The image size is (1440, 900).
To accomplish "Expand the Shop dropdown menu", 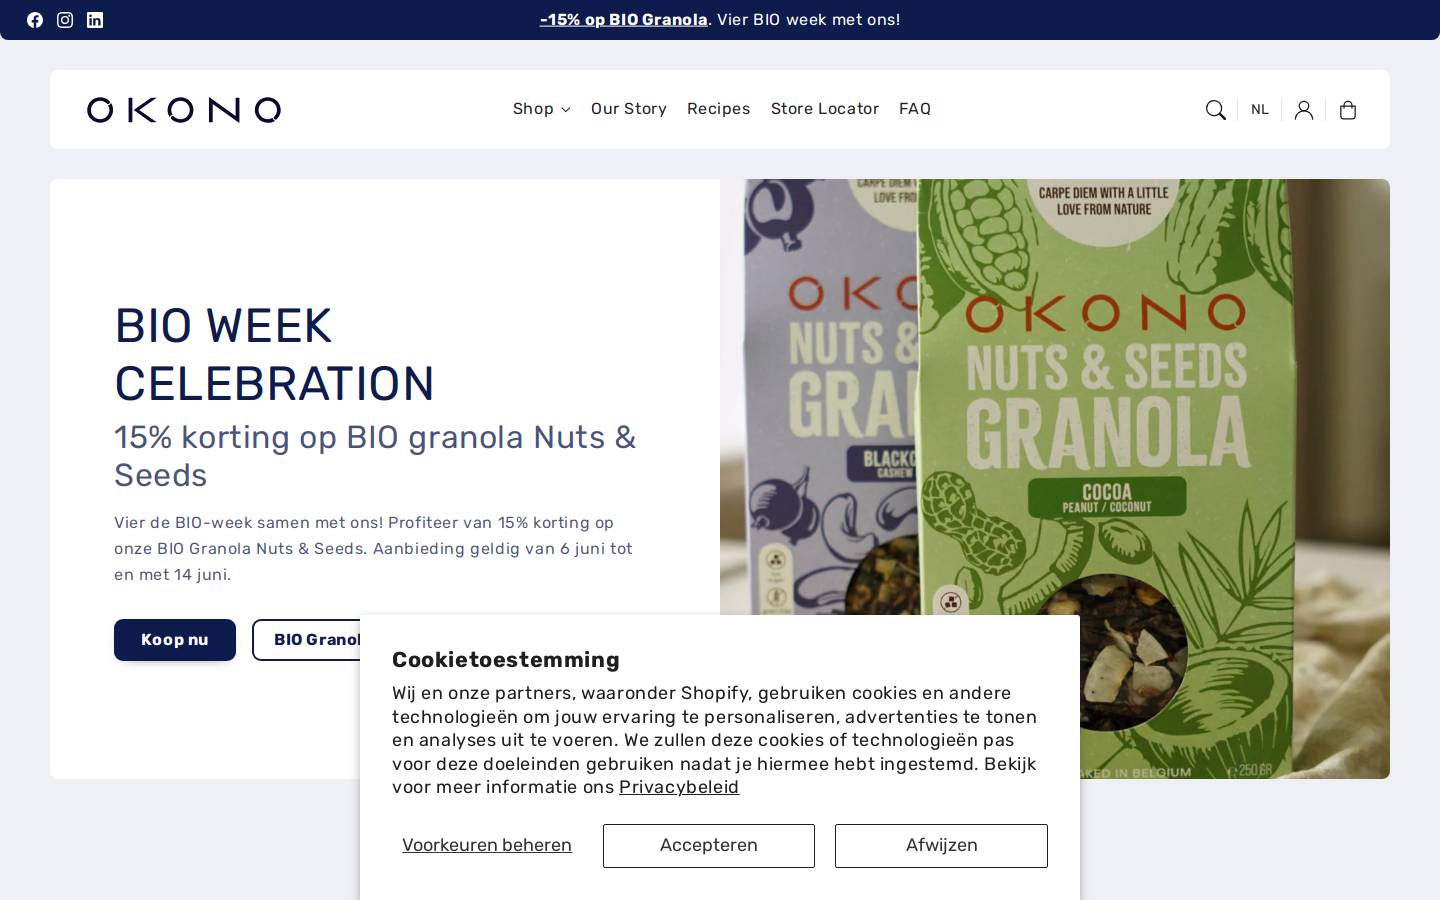I will 541,109.
